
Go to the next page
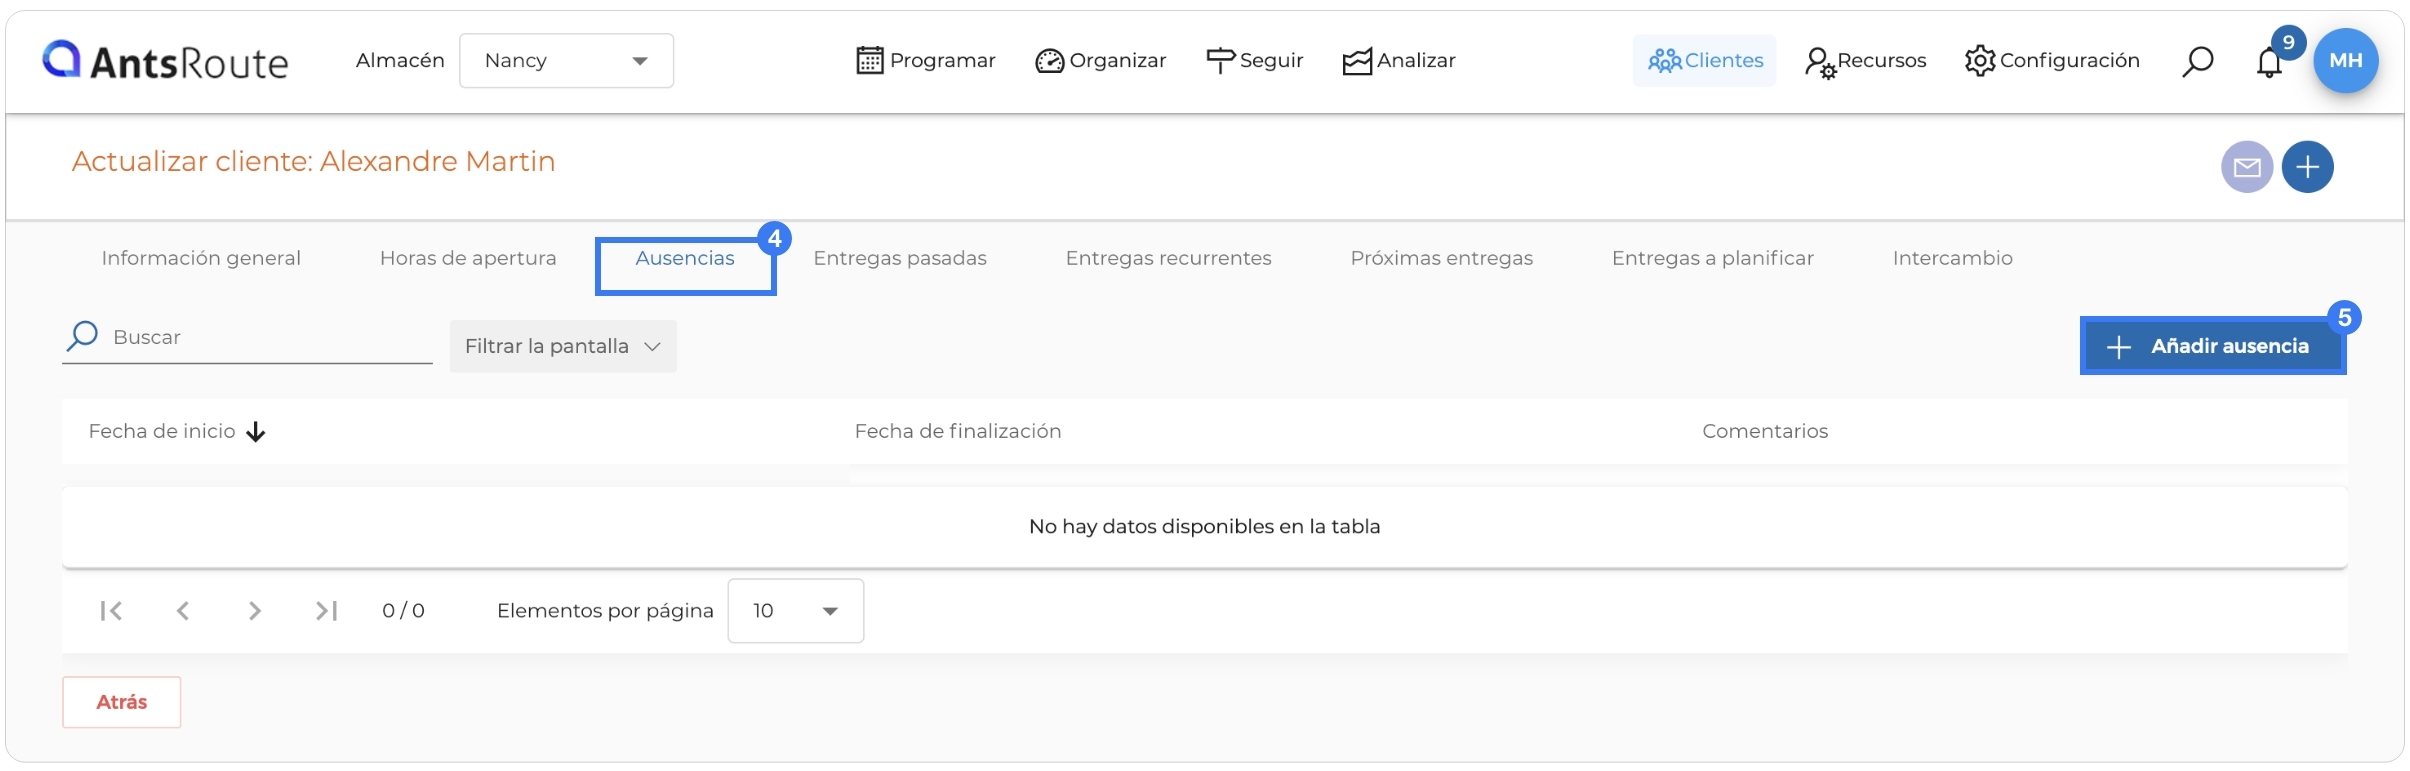pos(255,611)
